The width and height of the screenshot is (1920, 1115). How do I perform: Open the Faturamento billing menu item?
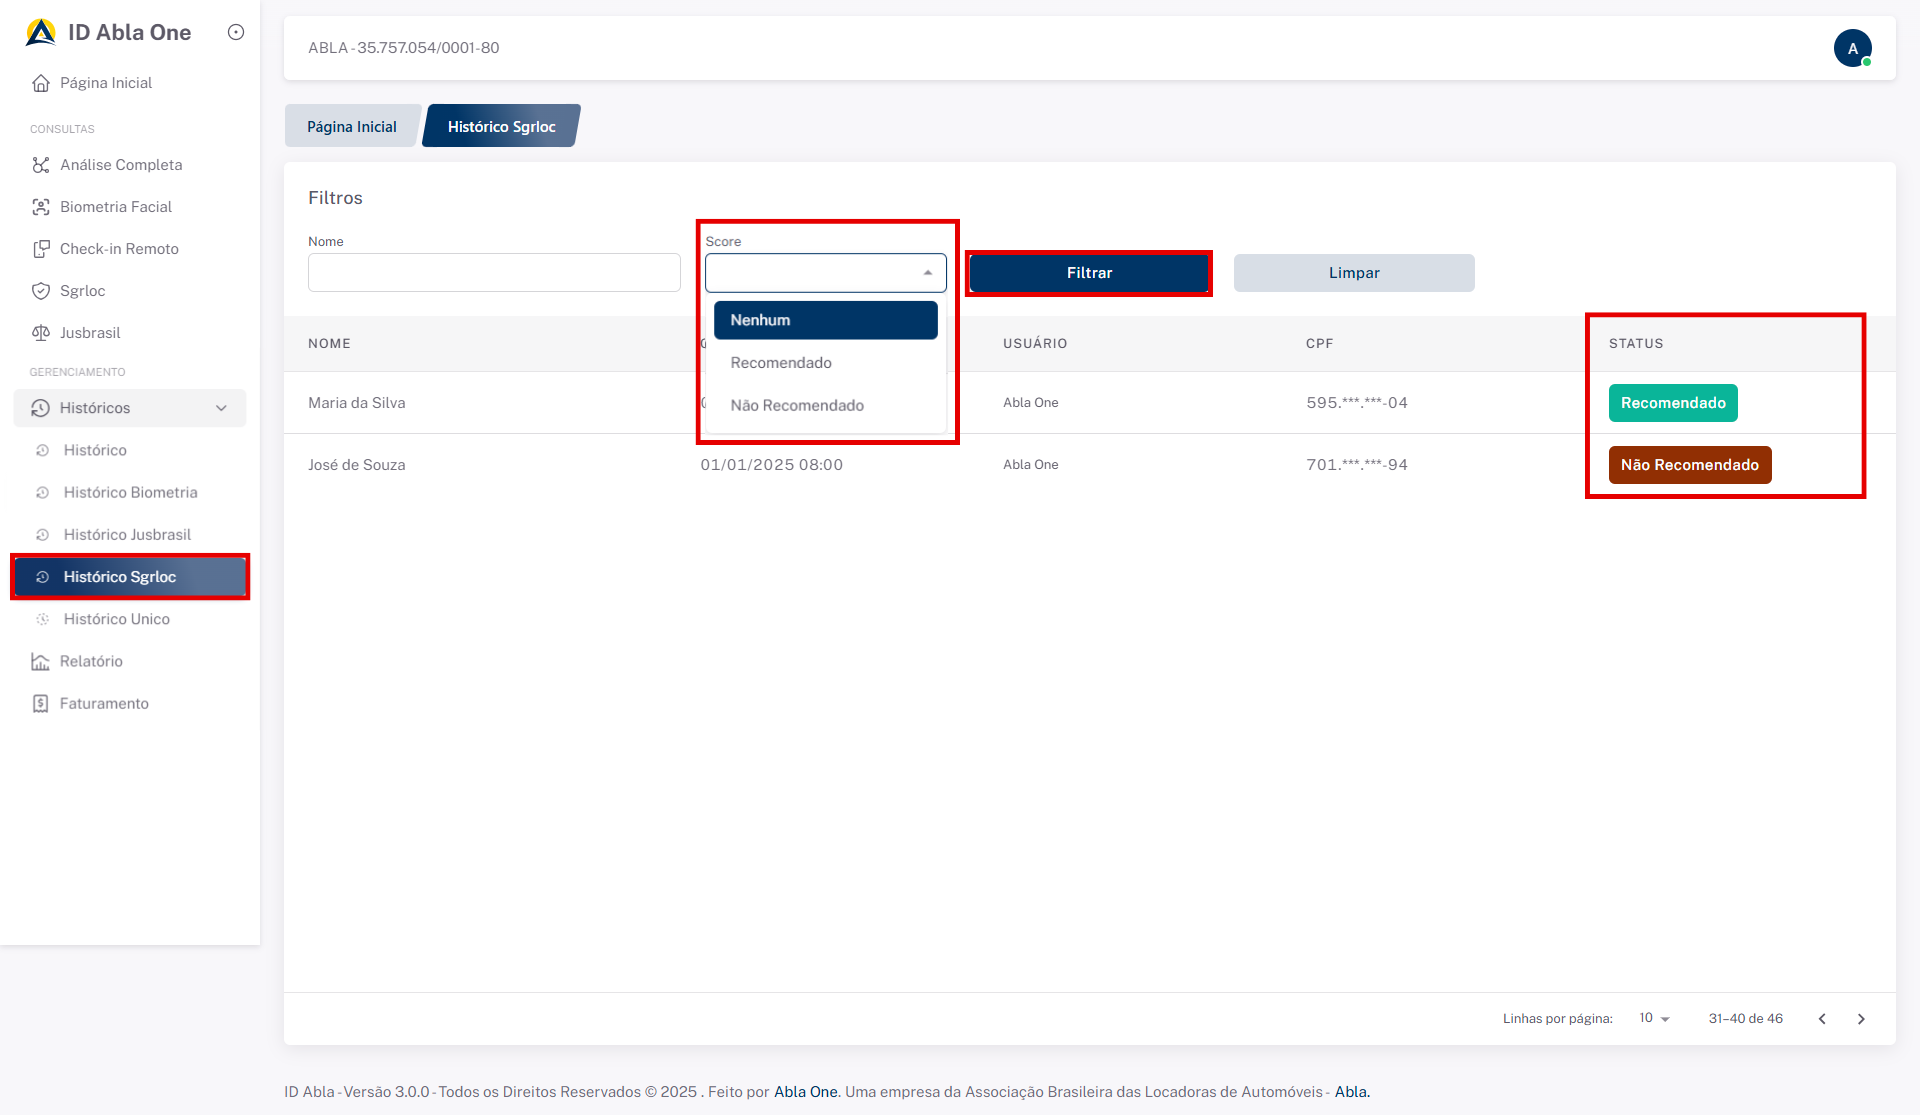103,703
